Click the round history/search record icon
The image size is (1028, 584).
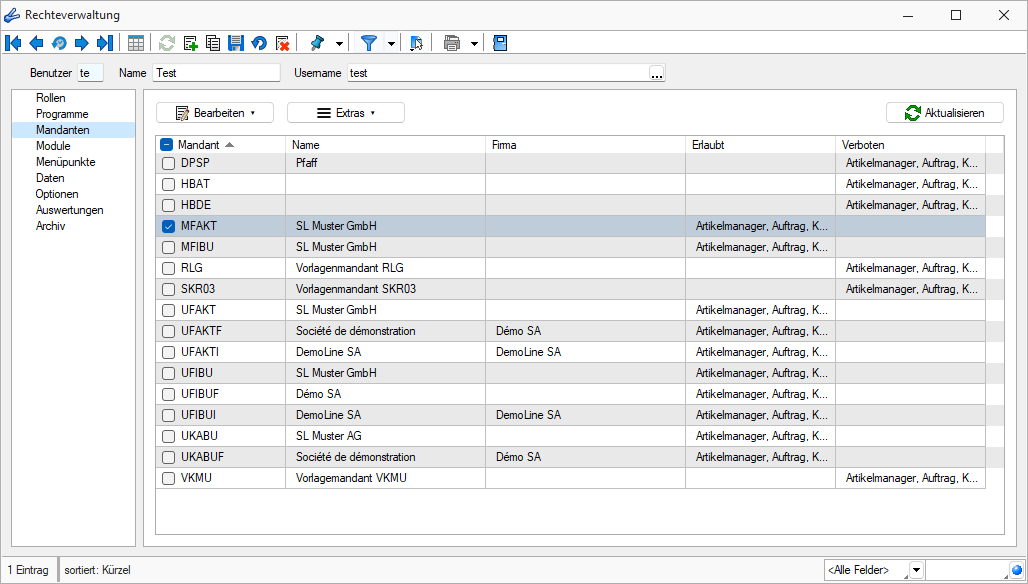tap(59, 43)
